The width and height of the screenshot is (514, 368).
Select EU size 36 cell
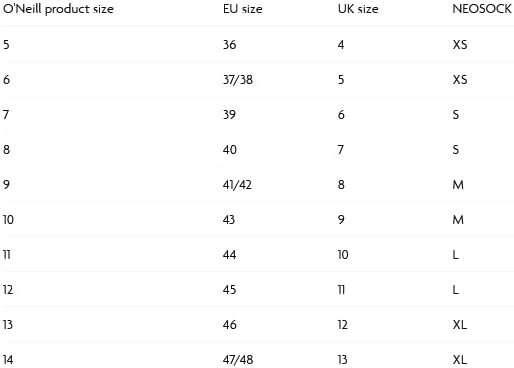coord(230,45)
